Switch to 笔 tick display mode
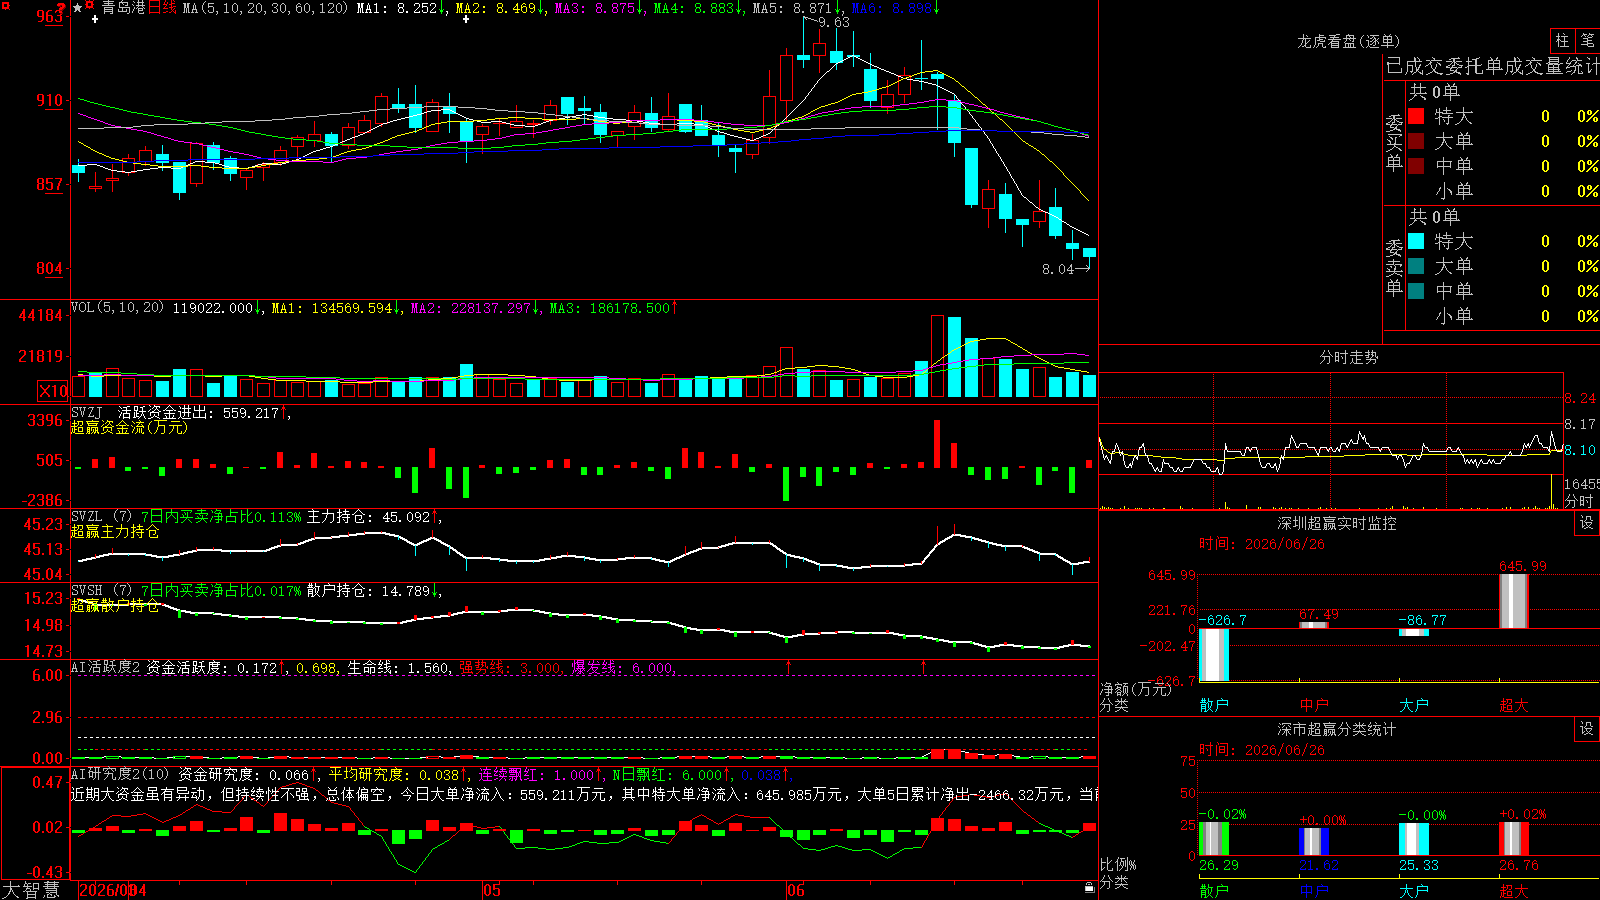 [1588, 40]
